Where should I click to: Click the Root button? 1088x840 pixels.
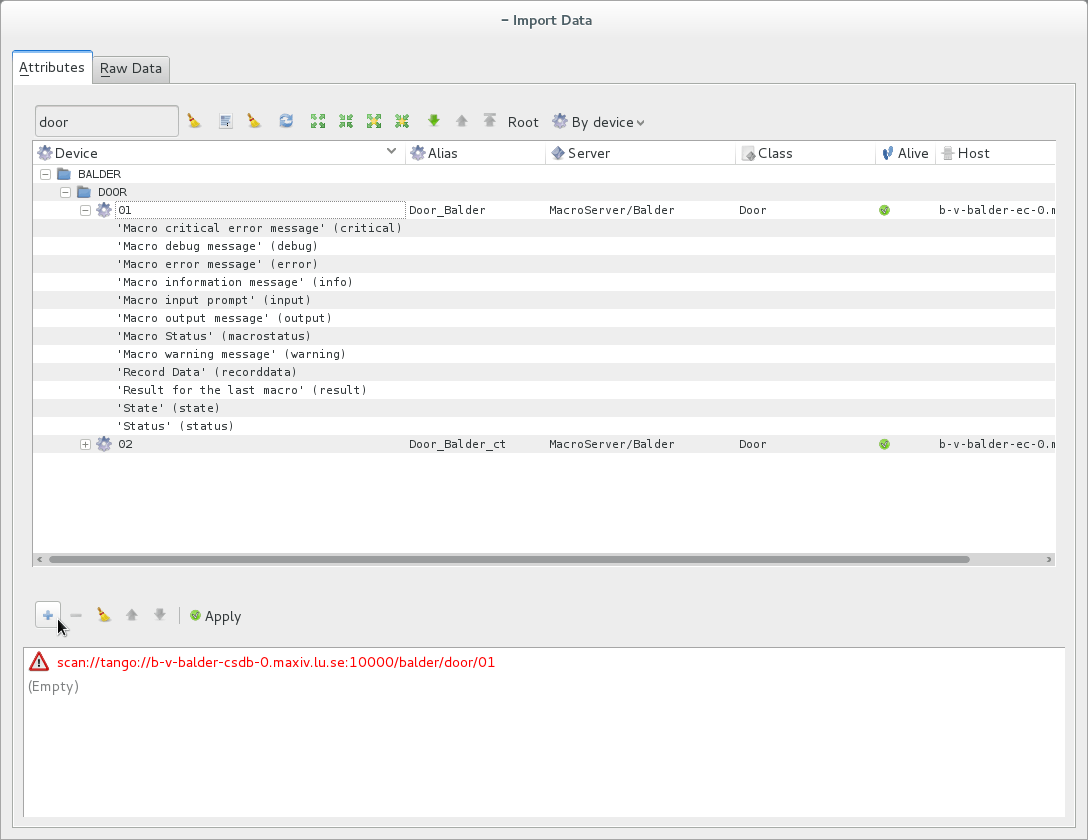(523, 121)
